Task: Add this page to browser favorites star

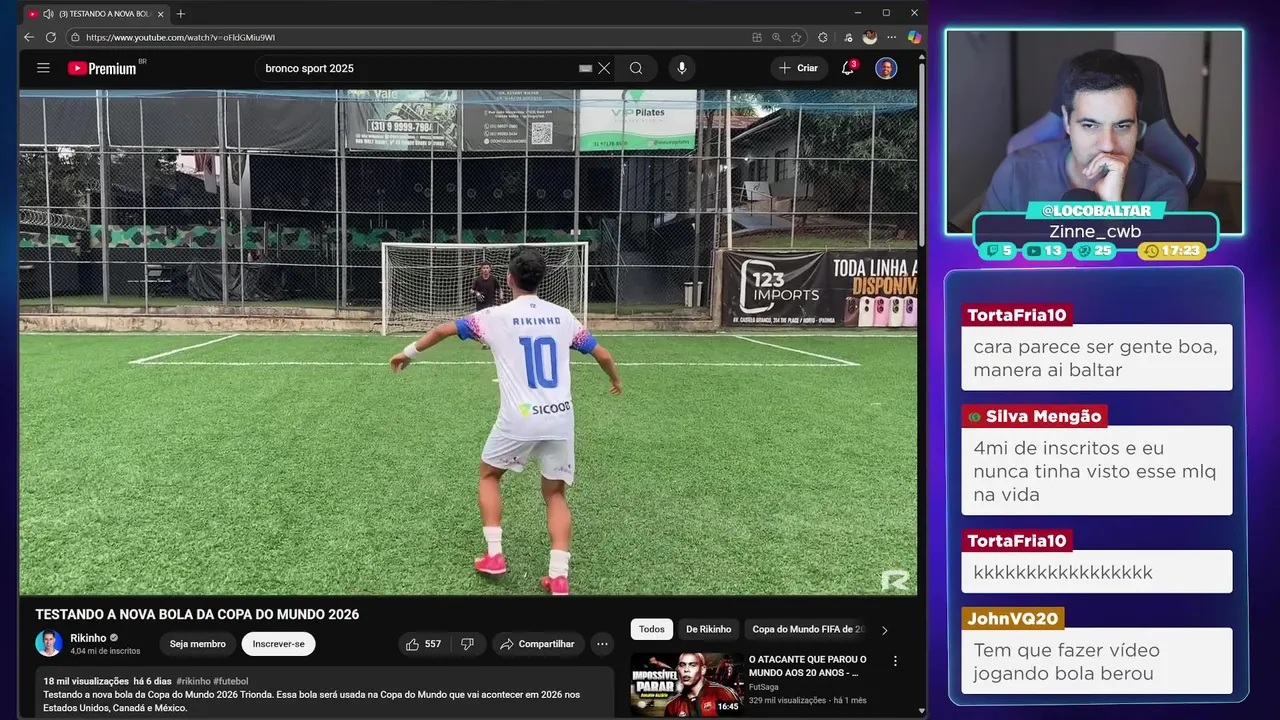Action: pyautogui.click(x=796, y=37)
